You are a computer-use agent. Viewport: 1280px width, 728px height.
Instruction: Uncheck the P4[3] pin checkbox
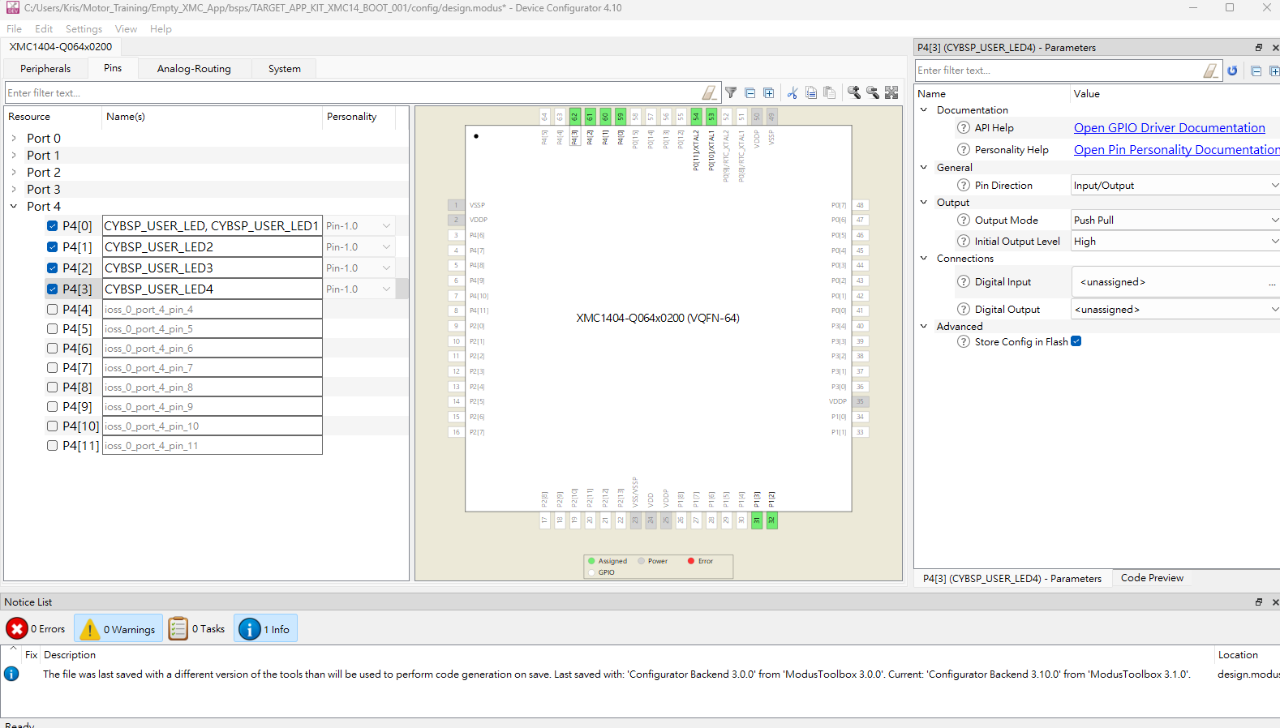pyautogui.click(x=52, y=289)
